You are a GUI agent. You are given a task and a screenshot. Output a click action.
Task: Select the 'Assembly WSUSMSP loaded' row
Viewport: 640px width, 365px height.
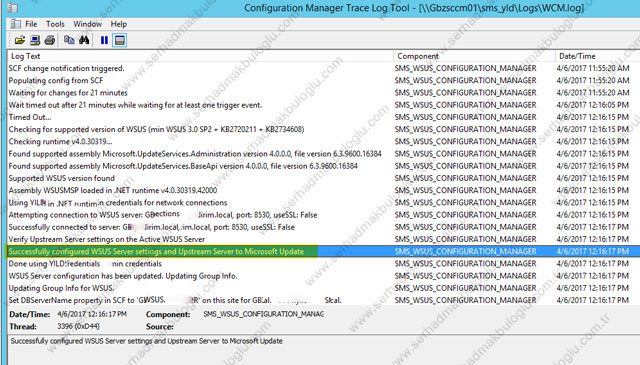click(324, 190)
